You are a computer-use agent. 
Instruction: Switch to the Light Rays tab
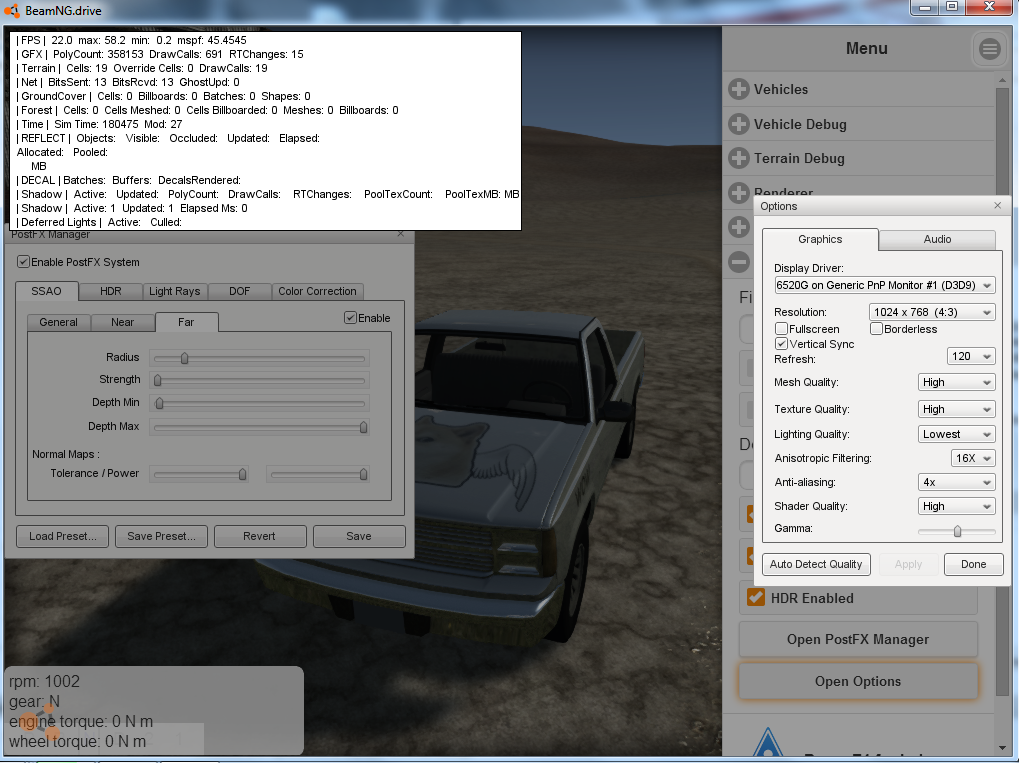pos(175,291)
